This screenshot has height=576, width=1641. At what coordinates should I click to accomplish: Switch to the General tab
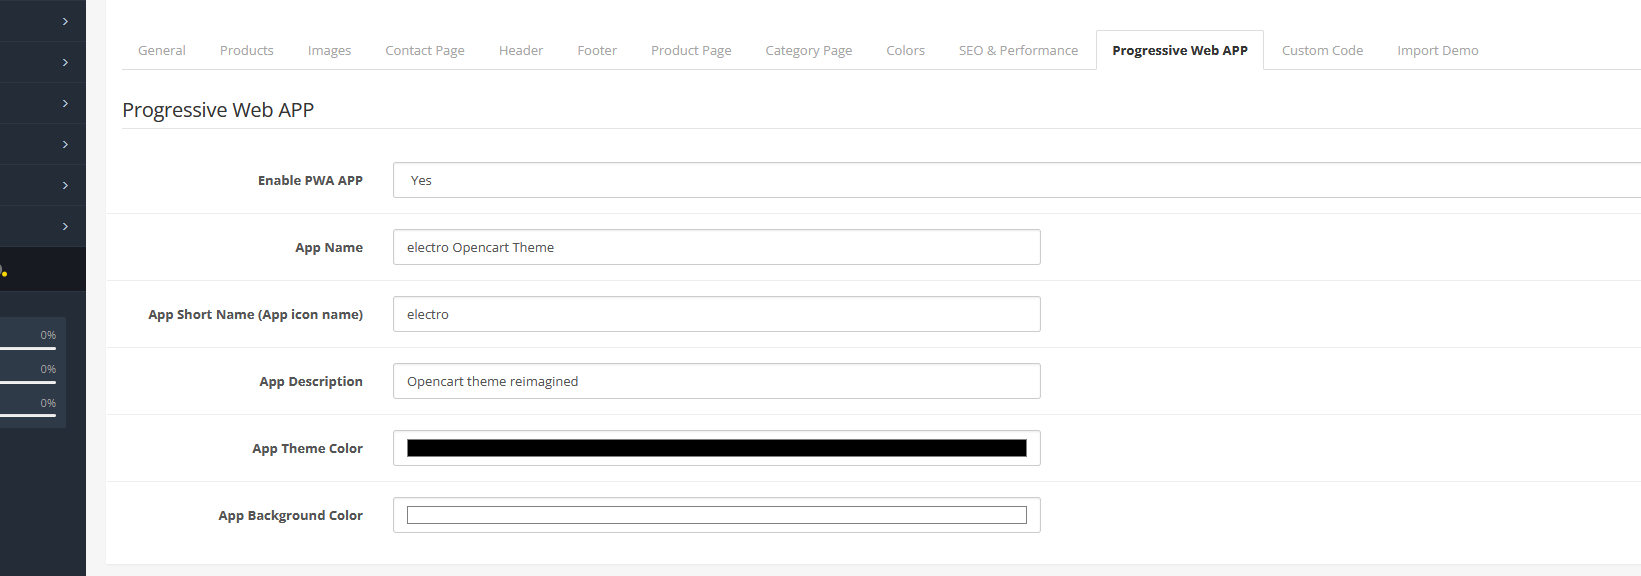[162, 50]
